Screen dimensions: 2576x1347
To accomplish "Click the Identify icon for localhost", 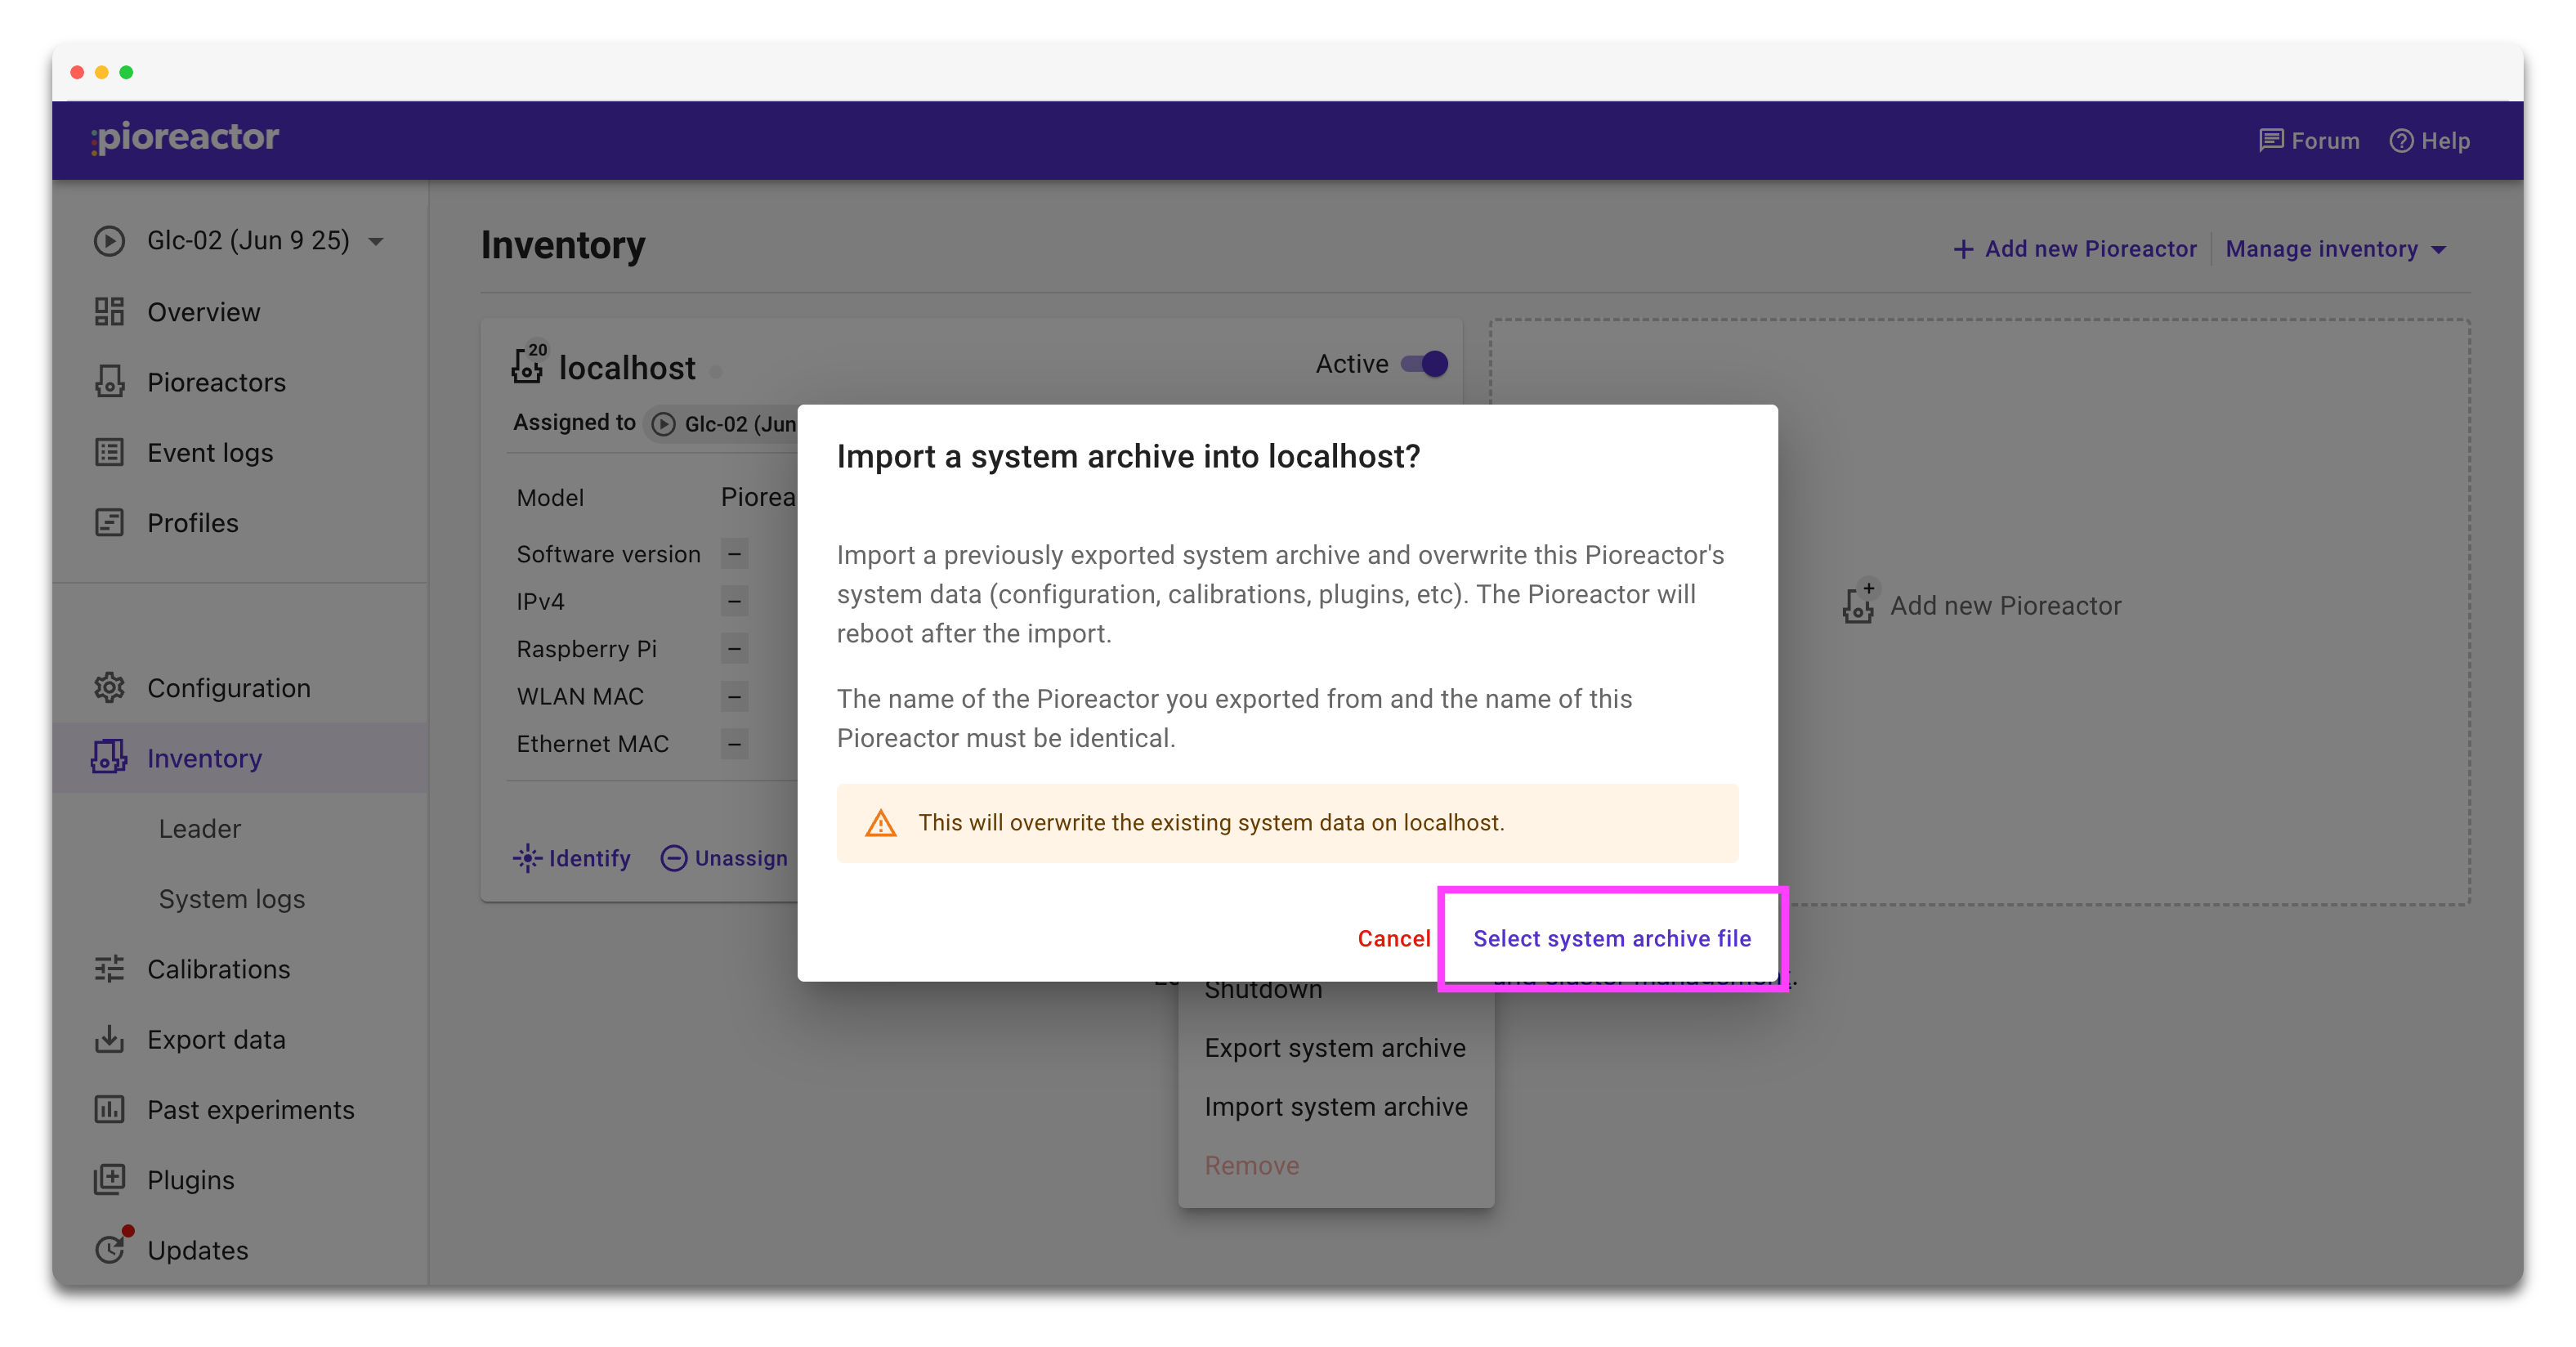I will tap(527, 858).
